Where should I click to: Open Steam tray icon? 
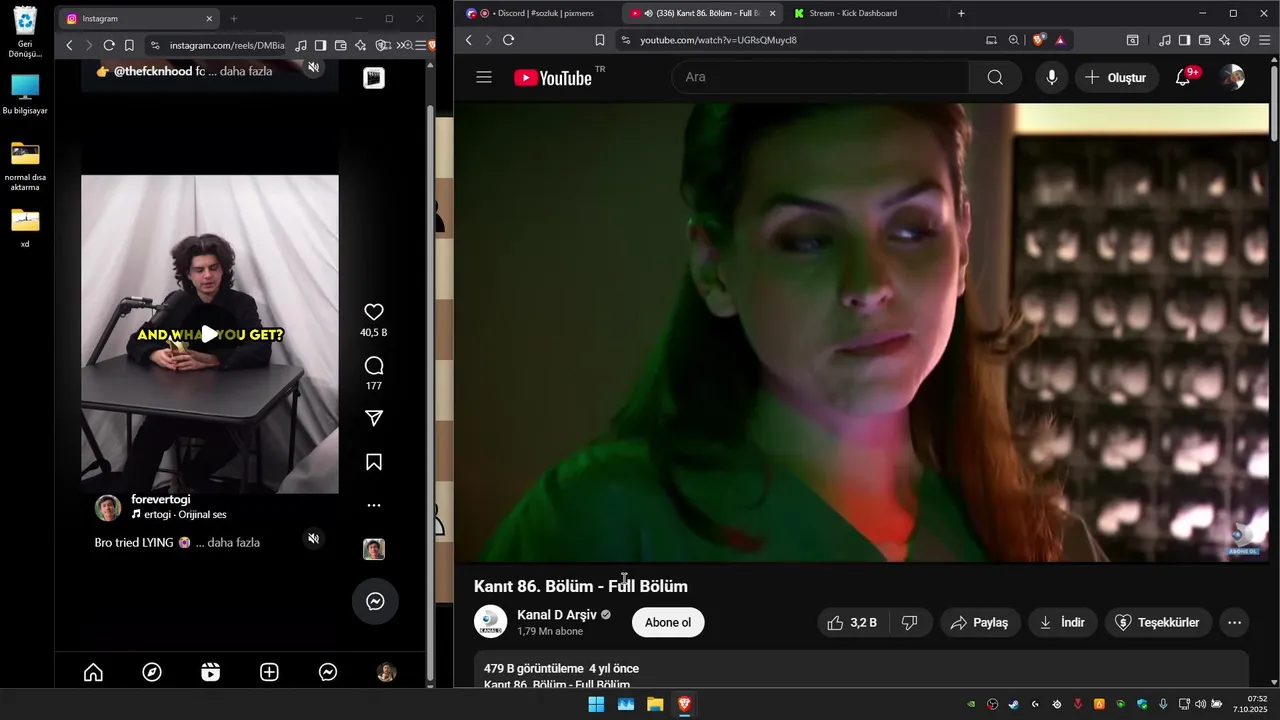[1014, 704]
